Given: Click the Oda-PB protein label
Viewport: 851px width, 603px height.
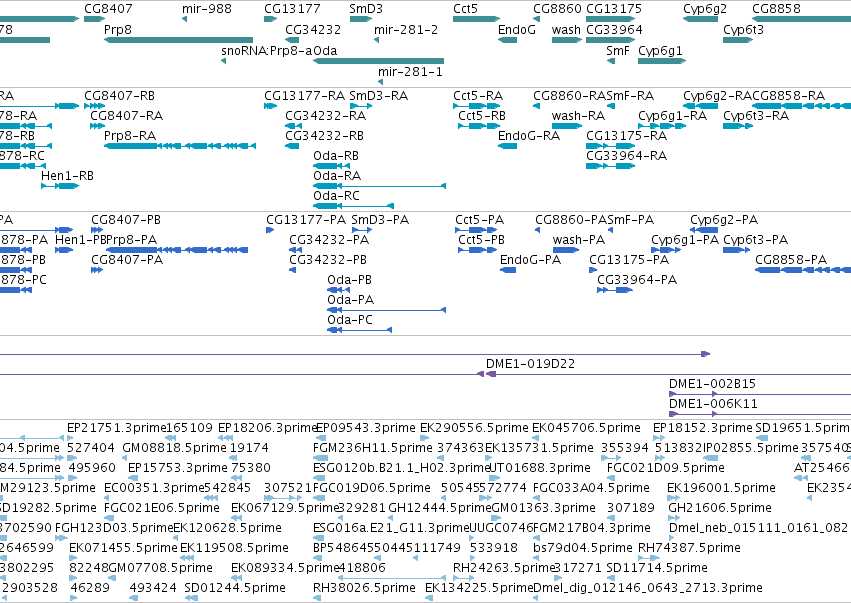Looking at the screenshot, I should click(350, 280).
